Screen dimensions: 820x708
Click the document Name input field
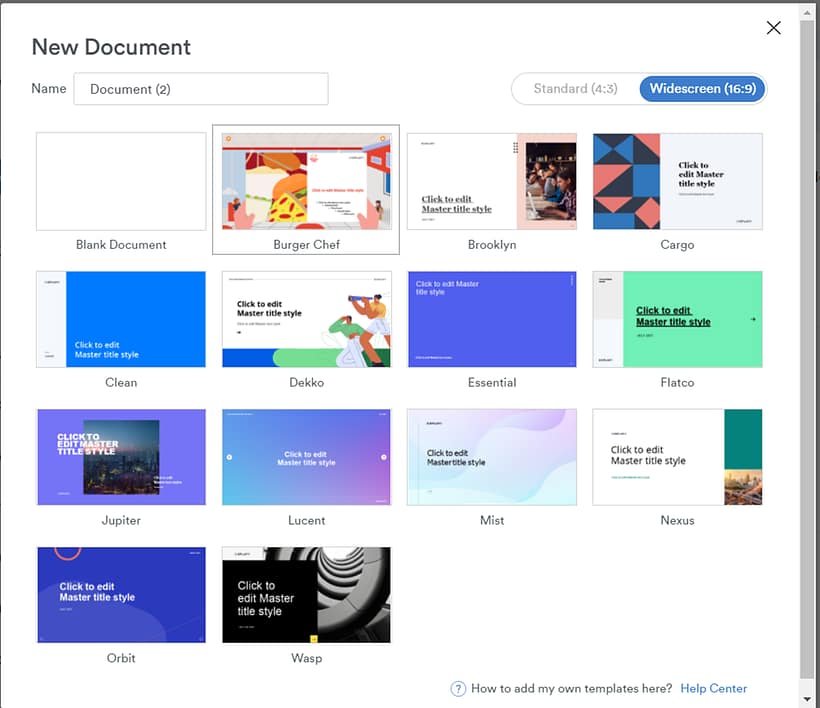201,89
